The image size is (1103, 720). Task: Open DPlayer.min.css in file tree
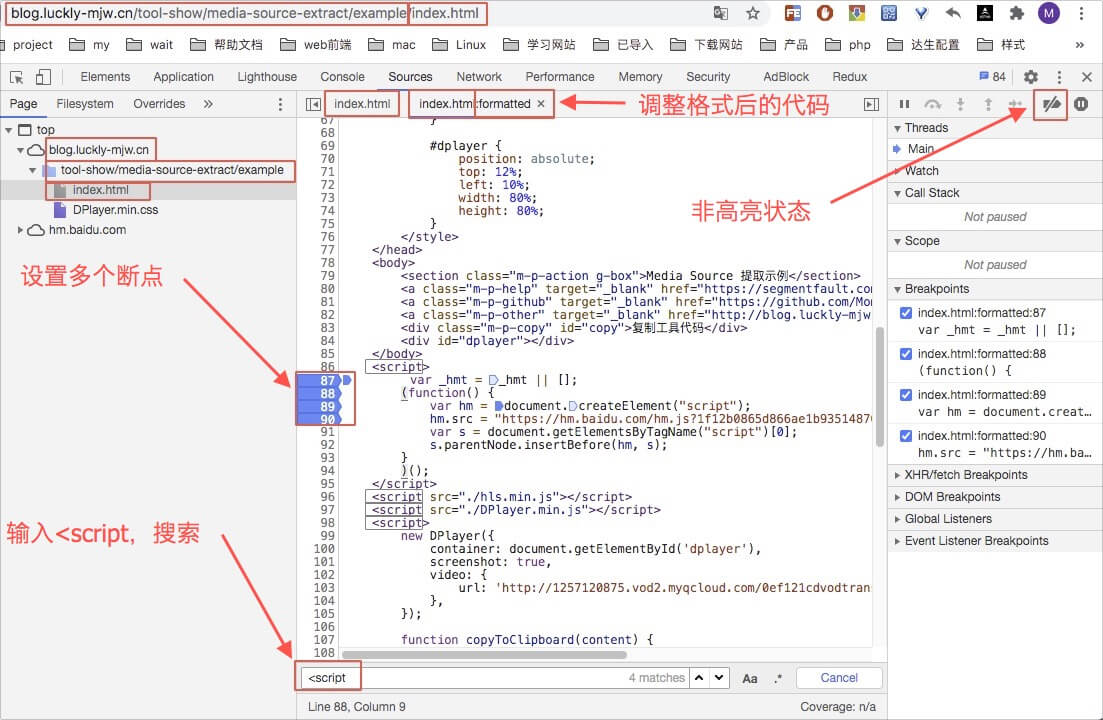coord(115,210)
